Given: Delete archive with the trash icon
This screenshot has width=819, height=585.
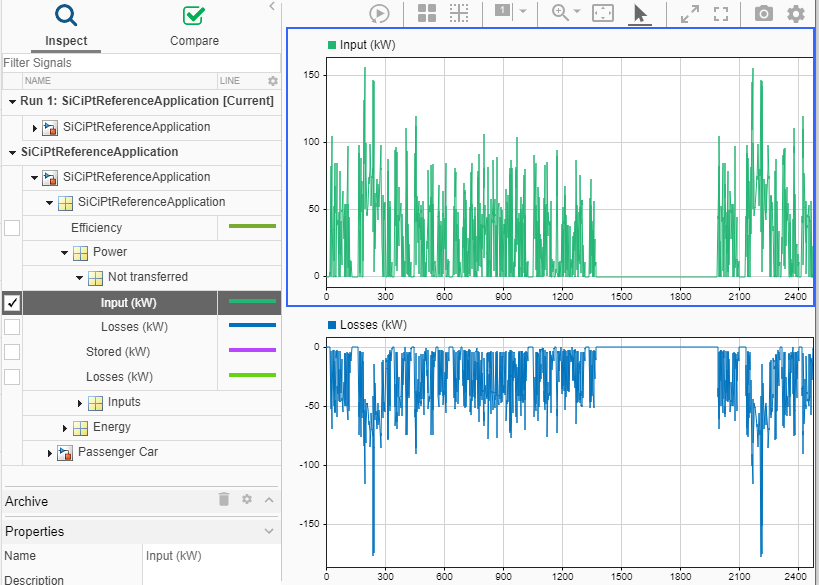Looking at the screenshot, I should click(x=225, y=500).
